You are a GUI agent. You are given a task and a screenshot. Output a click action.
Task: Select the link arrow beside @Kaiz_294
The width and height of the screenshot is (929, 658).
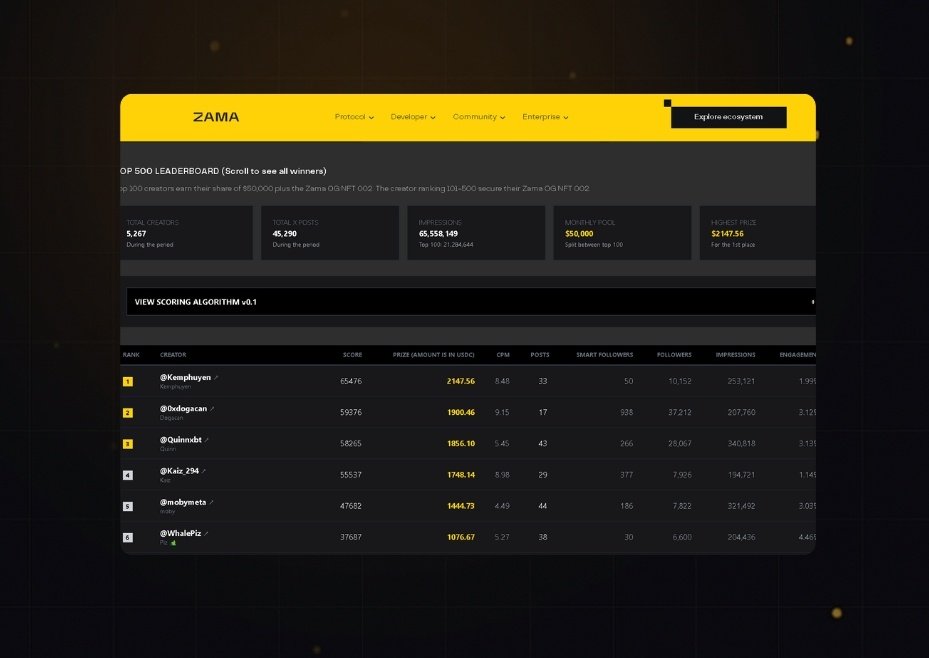204,471
